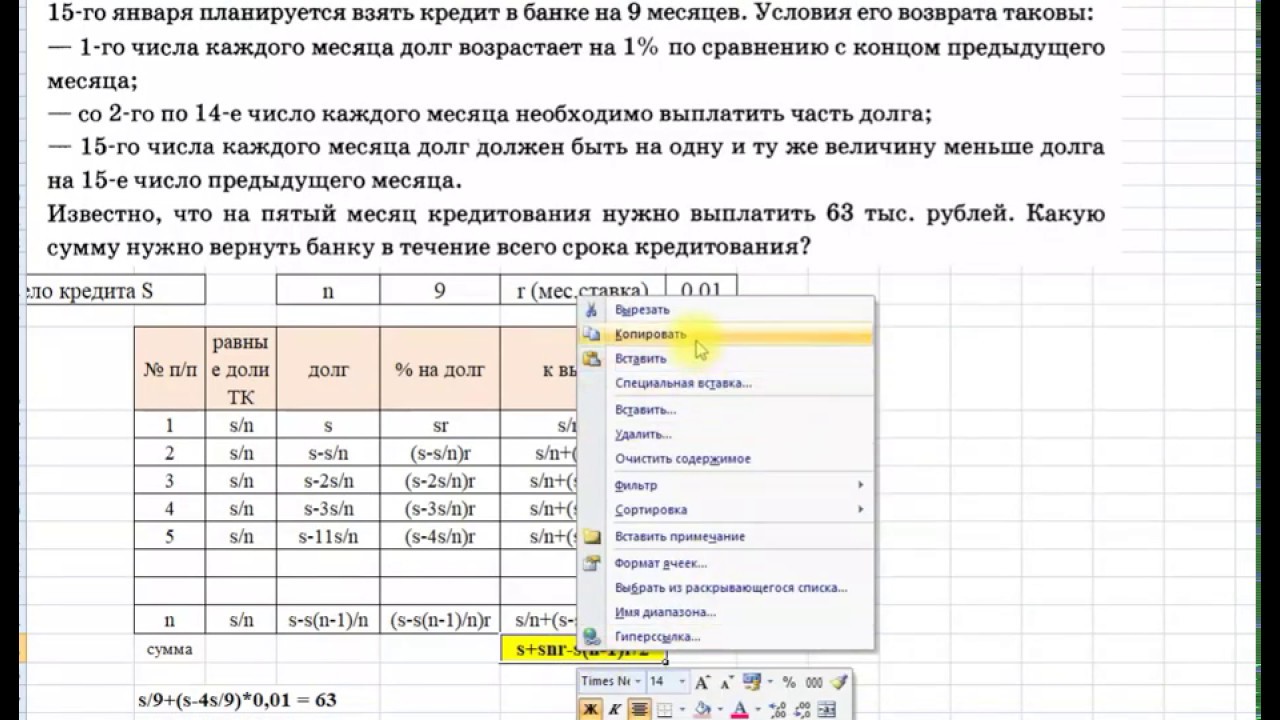The width and height of the screenshot is (1280, 720).
Task: Open fill color dropdown arrow
Action: pos(720,709)
